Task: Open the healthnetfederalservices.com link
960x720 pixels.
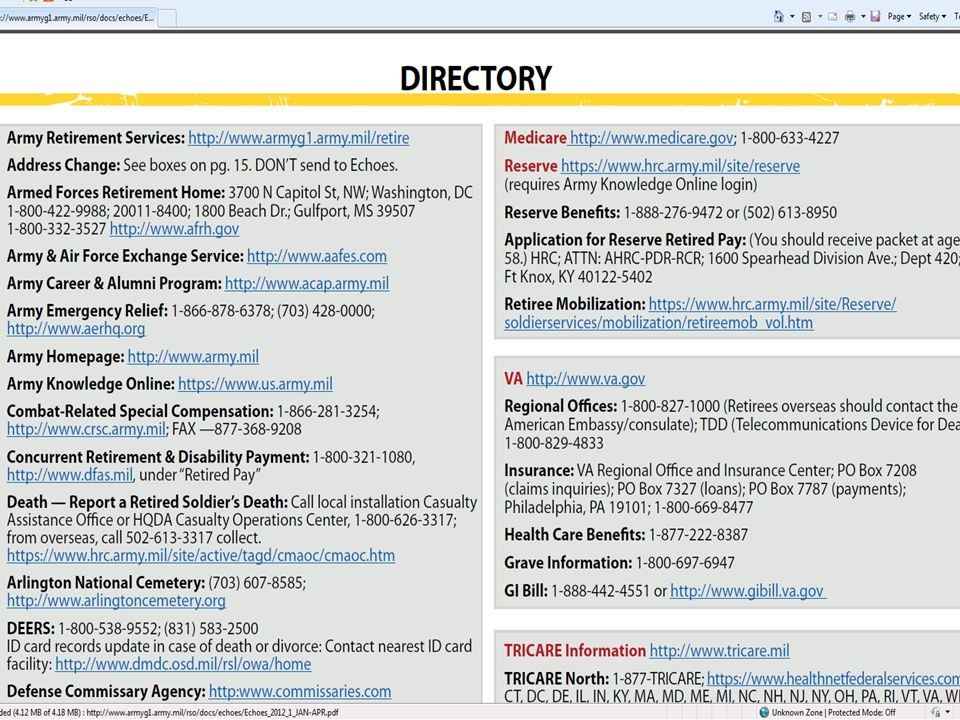Action: (x=833, y=679)
